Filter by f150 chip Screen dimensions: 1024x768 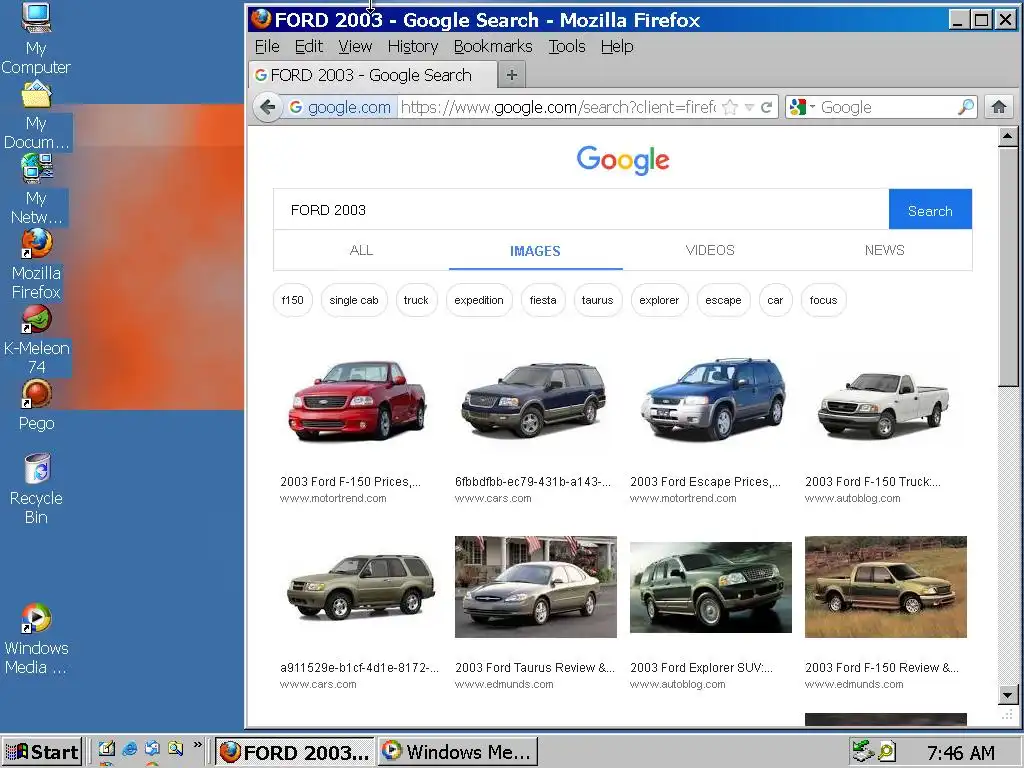(x=293, y=300)
